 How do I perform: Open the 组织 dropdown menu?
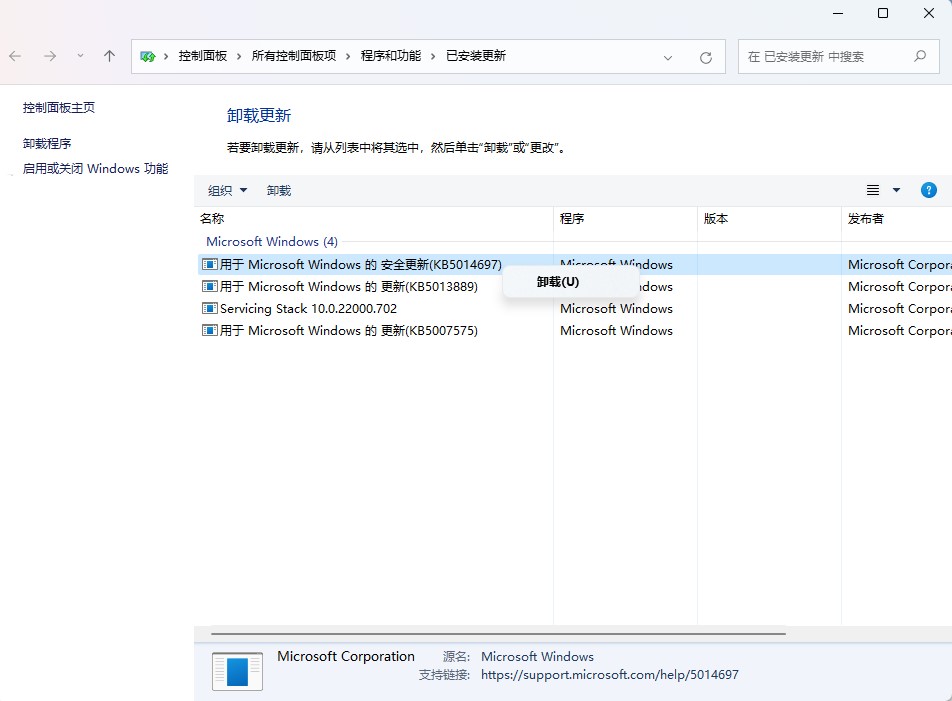coord(228,191)
